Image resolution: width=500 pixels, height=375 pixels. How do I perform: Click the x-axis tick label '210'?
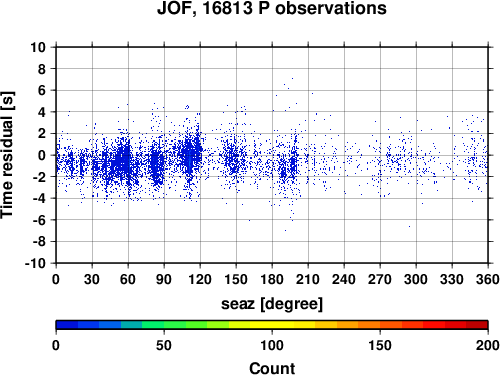(308, 279)
